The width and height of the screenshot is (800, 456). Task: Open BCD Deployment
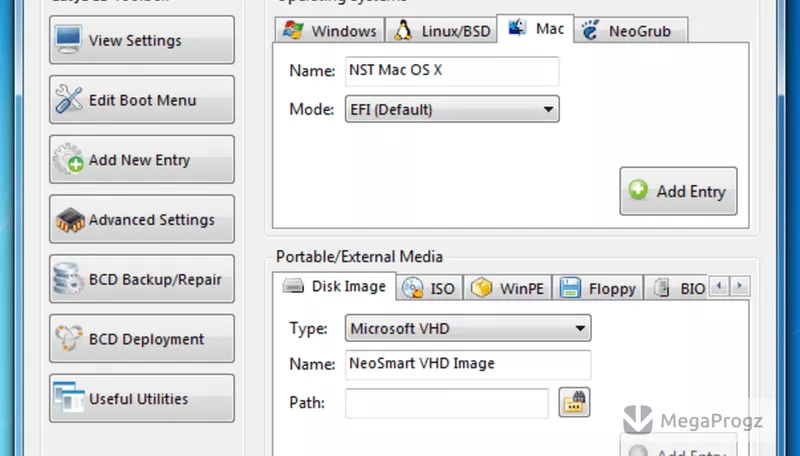pyautogui.click(x=142, y=339)
